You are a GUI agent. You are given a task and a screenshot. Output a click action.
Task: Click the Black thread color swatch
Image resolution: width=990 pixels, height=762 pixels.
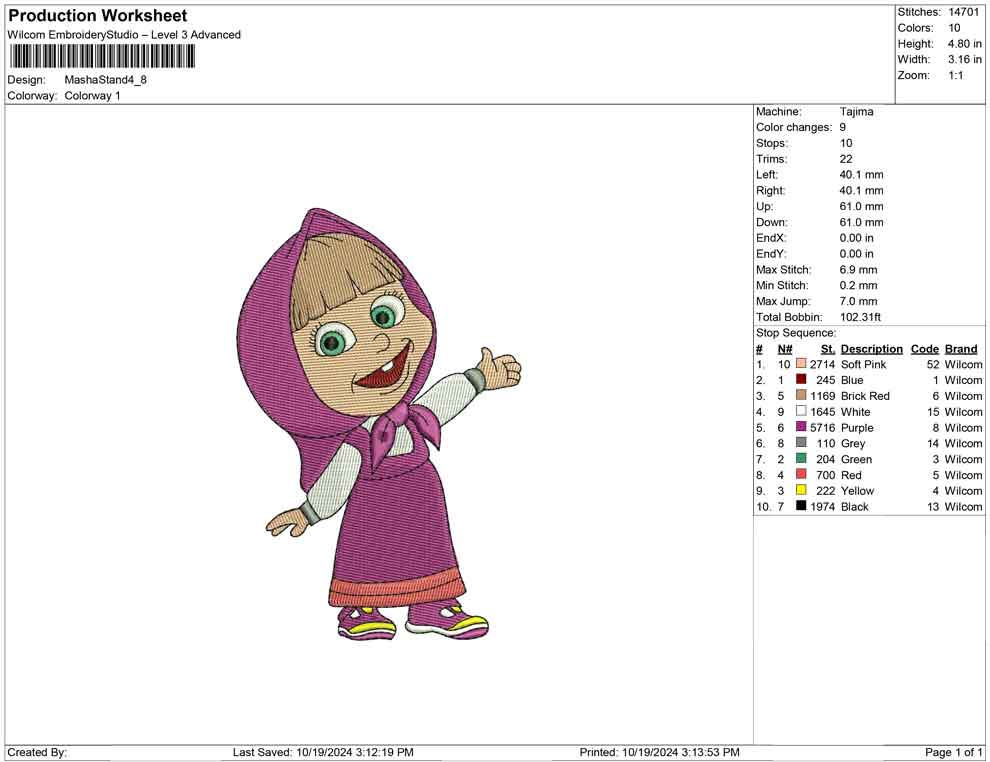pyautogui.click(x=801, y=507)
